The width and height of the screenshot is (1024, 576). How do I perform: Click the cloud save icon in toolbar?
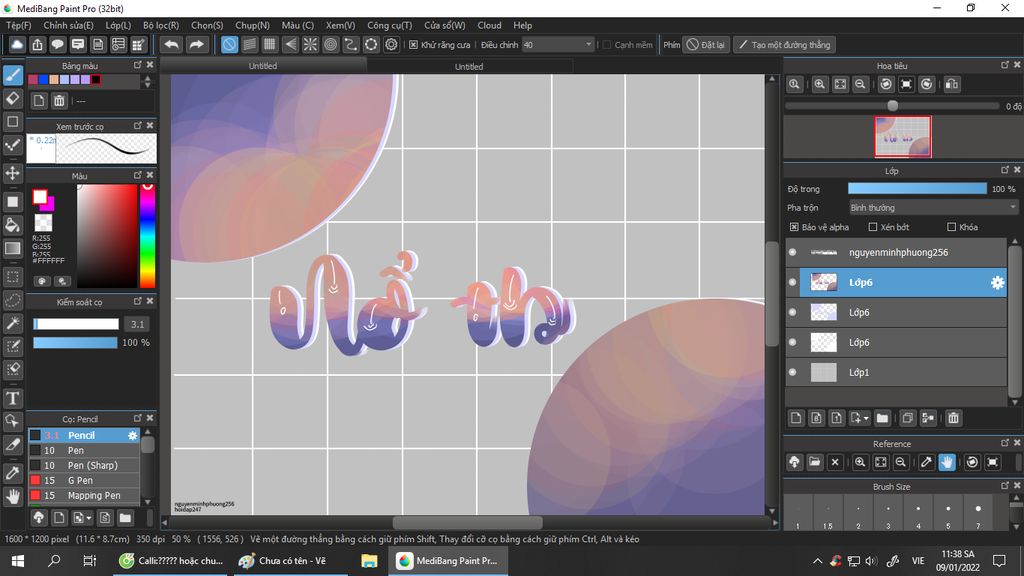17,44
